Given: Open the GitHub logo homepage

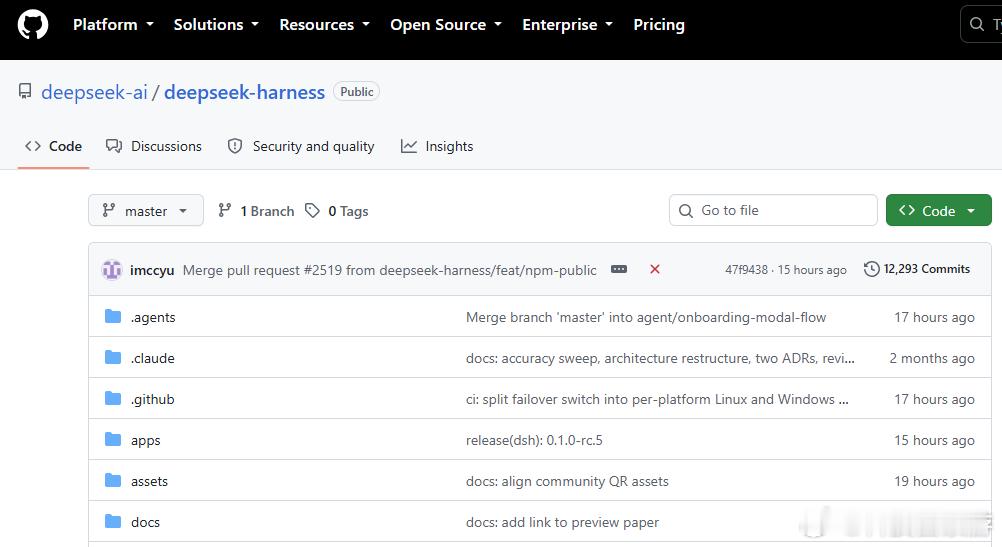Looking at the screenshot, I should (x=33, y=25).
